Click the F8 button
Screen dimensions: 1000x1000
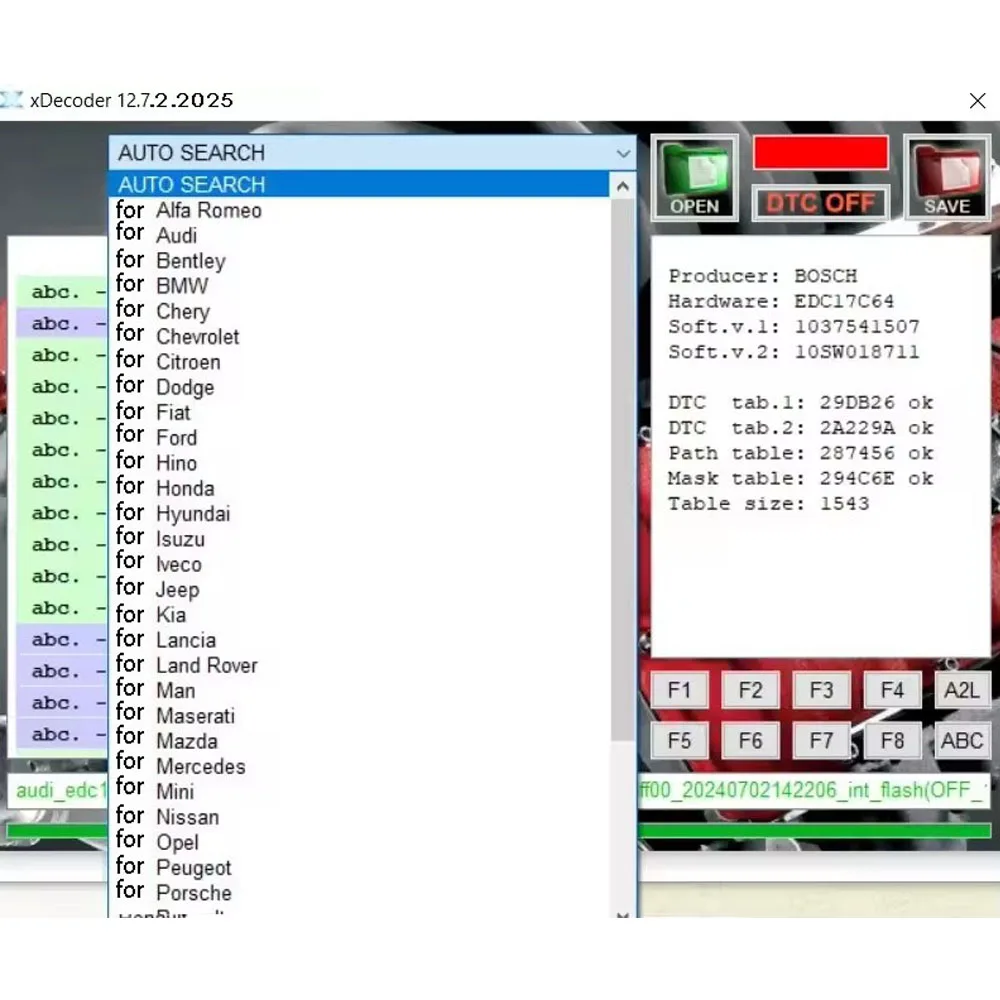(892, 740)
